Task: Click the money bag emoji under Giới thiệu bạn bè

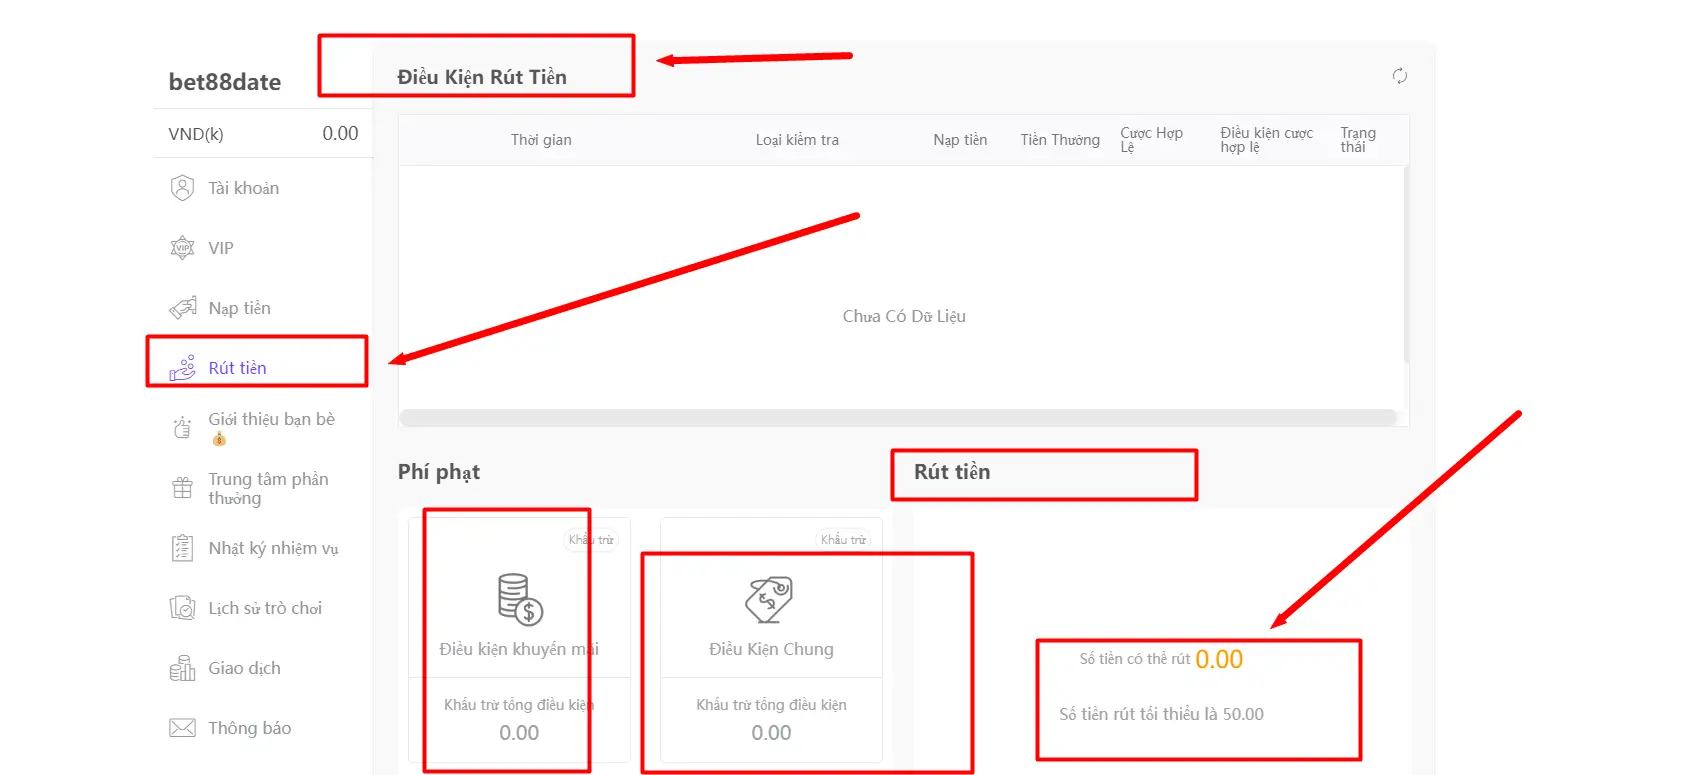Action: [219, 439]
